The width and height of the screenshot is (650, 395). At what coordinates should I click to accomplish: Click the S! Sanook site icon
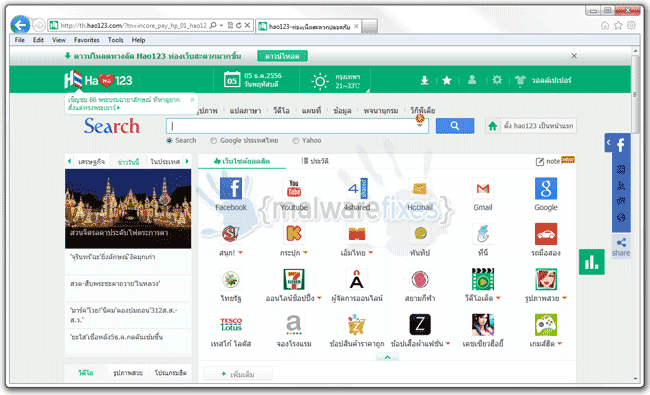[231, 234]
